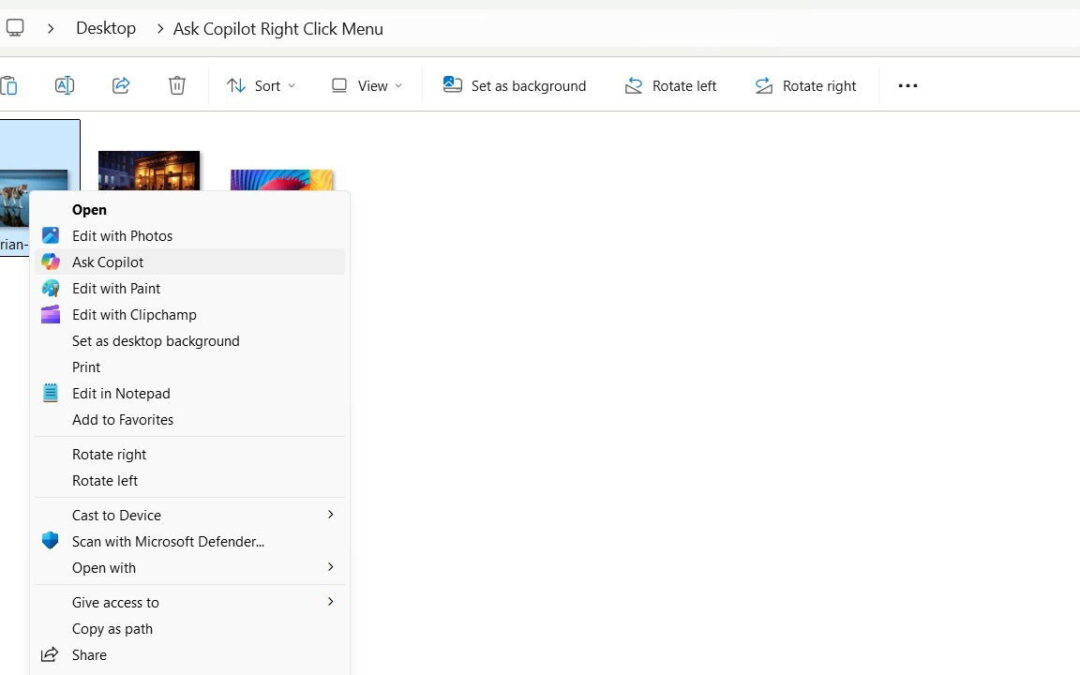Image resolution: width=1080 pixels, height=675 pixels.
Task: Click the Microsoft Defender shield icon
Action: pos(50,540)
